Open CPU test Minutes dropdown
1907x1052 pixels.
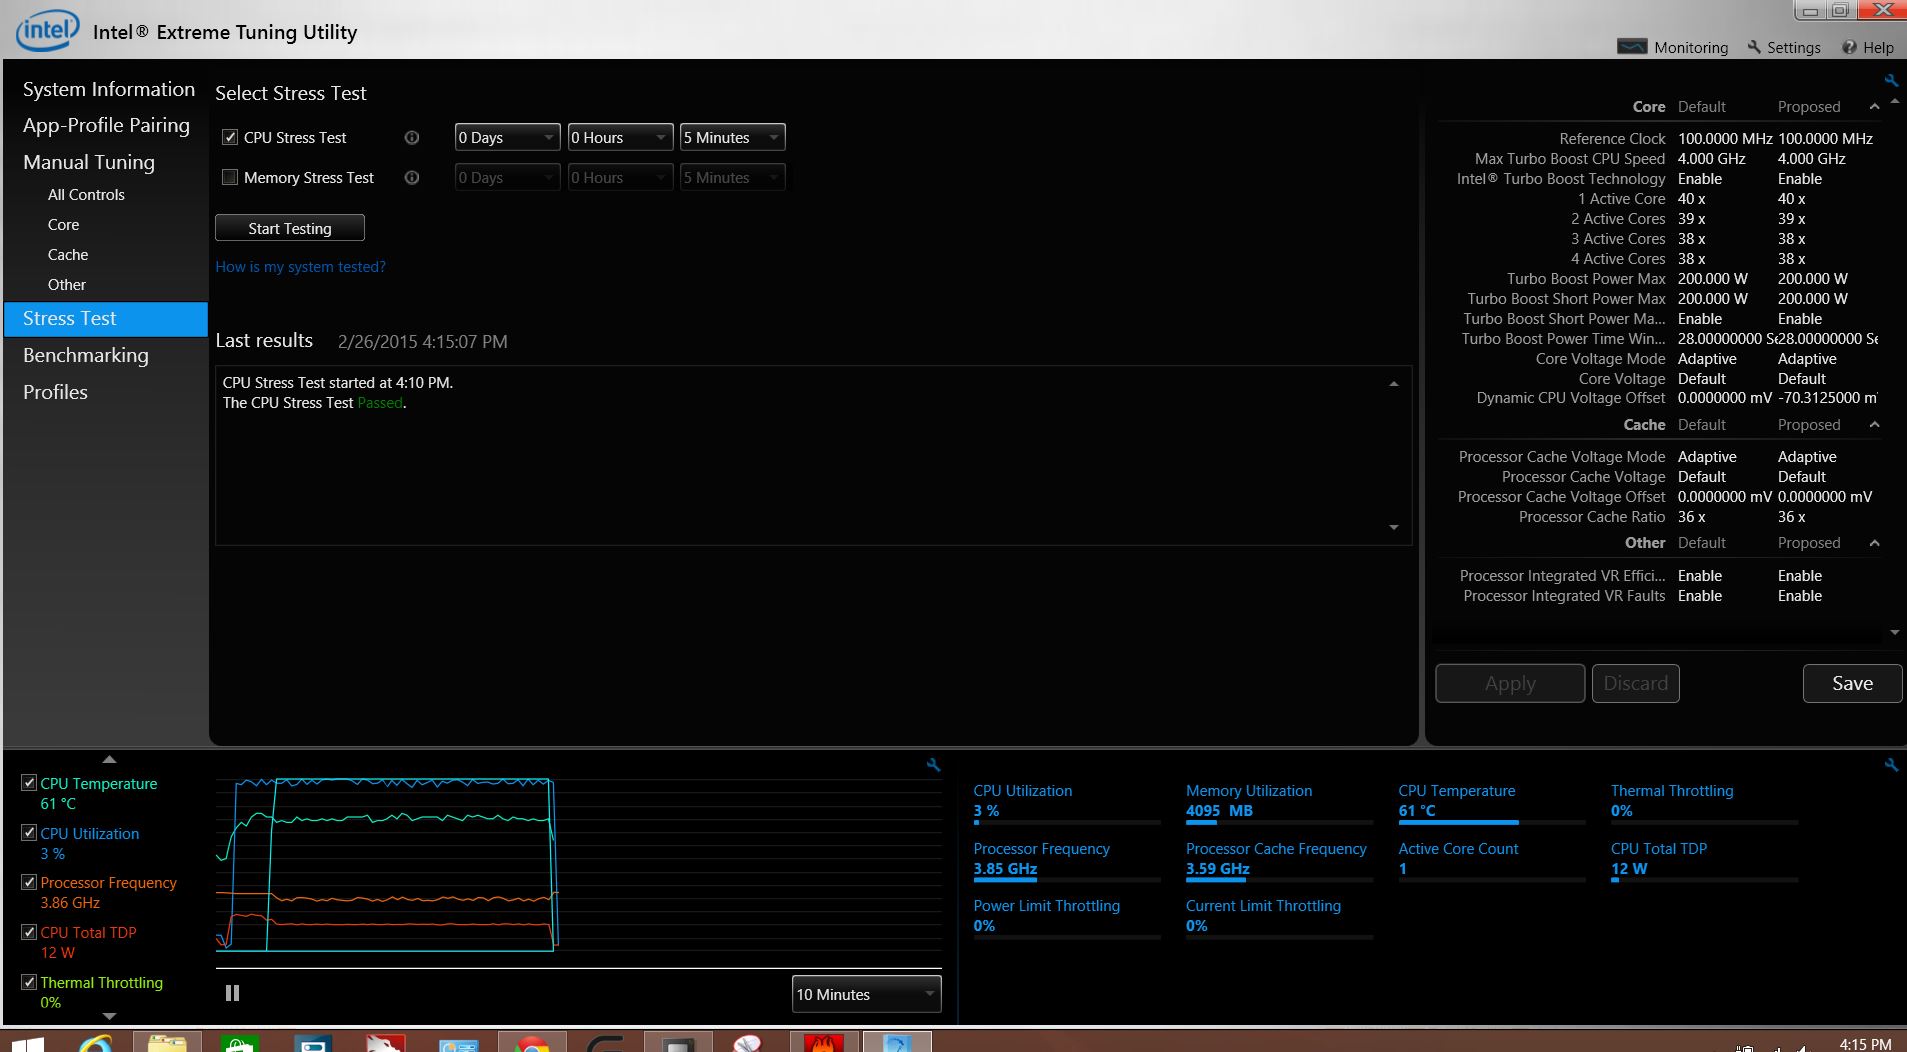pos(732,137)
